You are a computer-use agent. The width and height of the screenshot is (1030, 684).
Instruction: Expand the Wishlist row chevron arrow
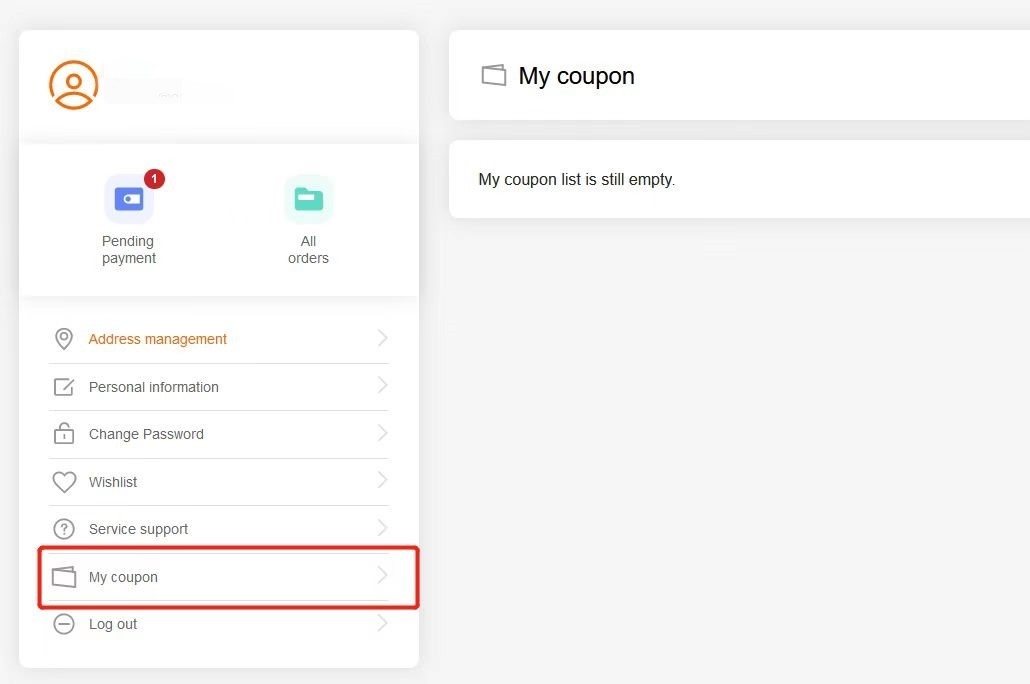[382, 480]
